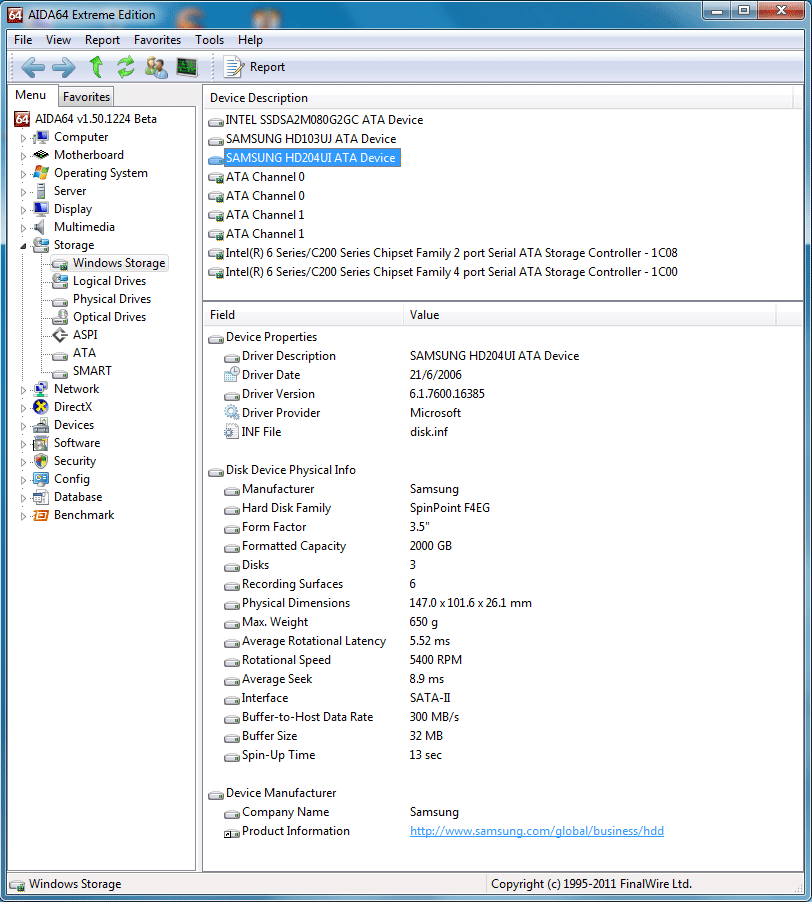812x902 pixels.
Task: Open the users audit icon on the toolbar
Action: 156,67
